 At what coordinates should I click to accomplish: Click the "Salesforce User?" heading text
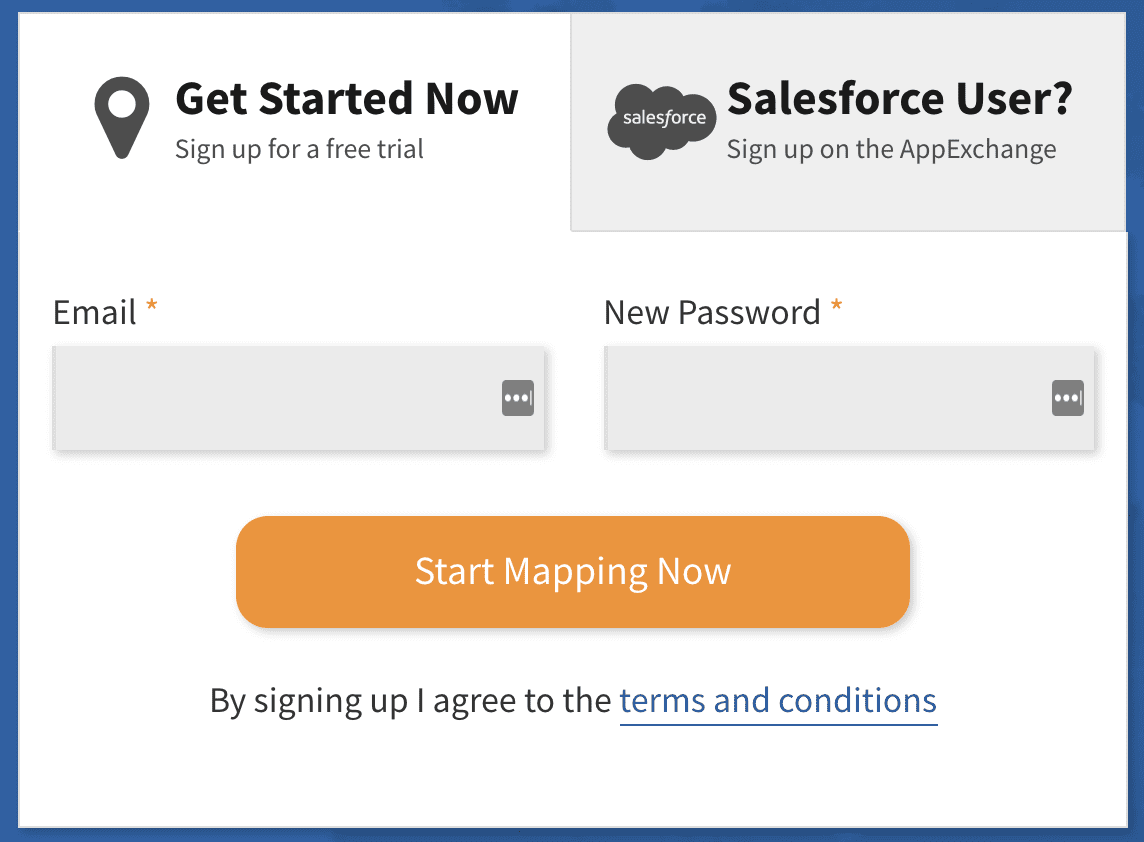click(x=899, y=99)
